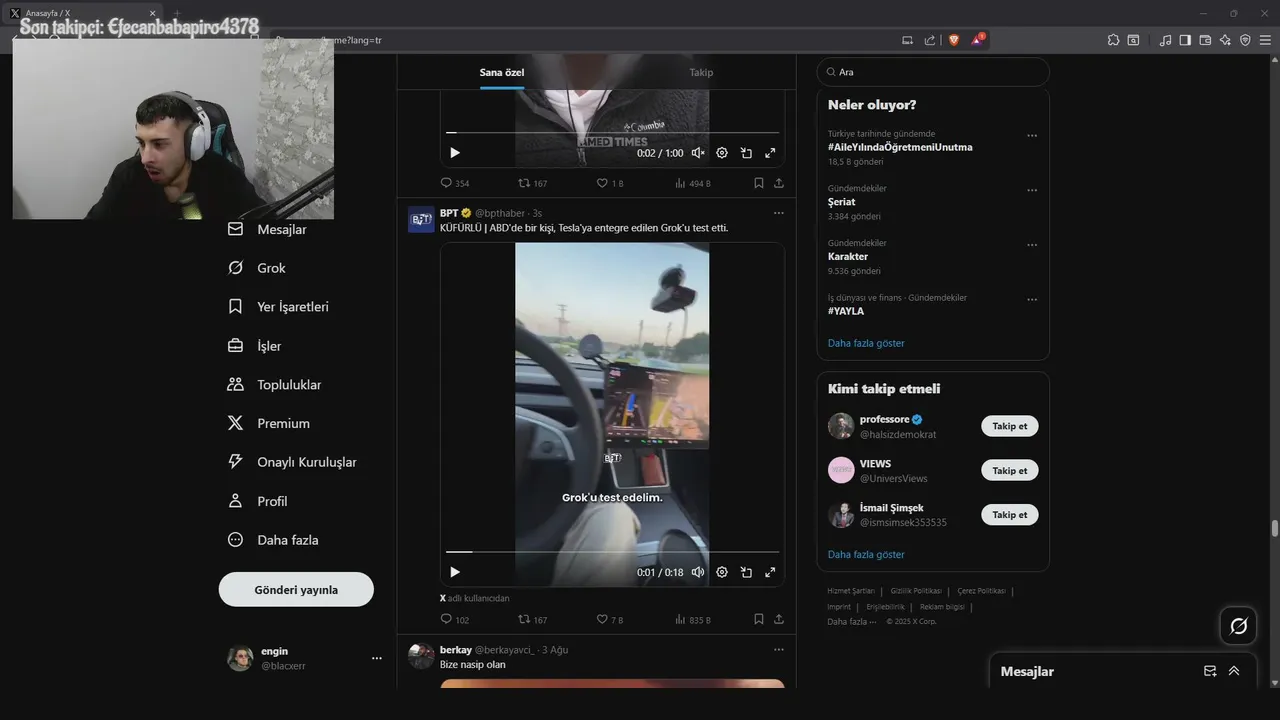Open more options for Karakter trend
Screen dimensions: 1280x720
(1032, 245)
